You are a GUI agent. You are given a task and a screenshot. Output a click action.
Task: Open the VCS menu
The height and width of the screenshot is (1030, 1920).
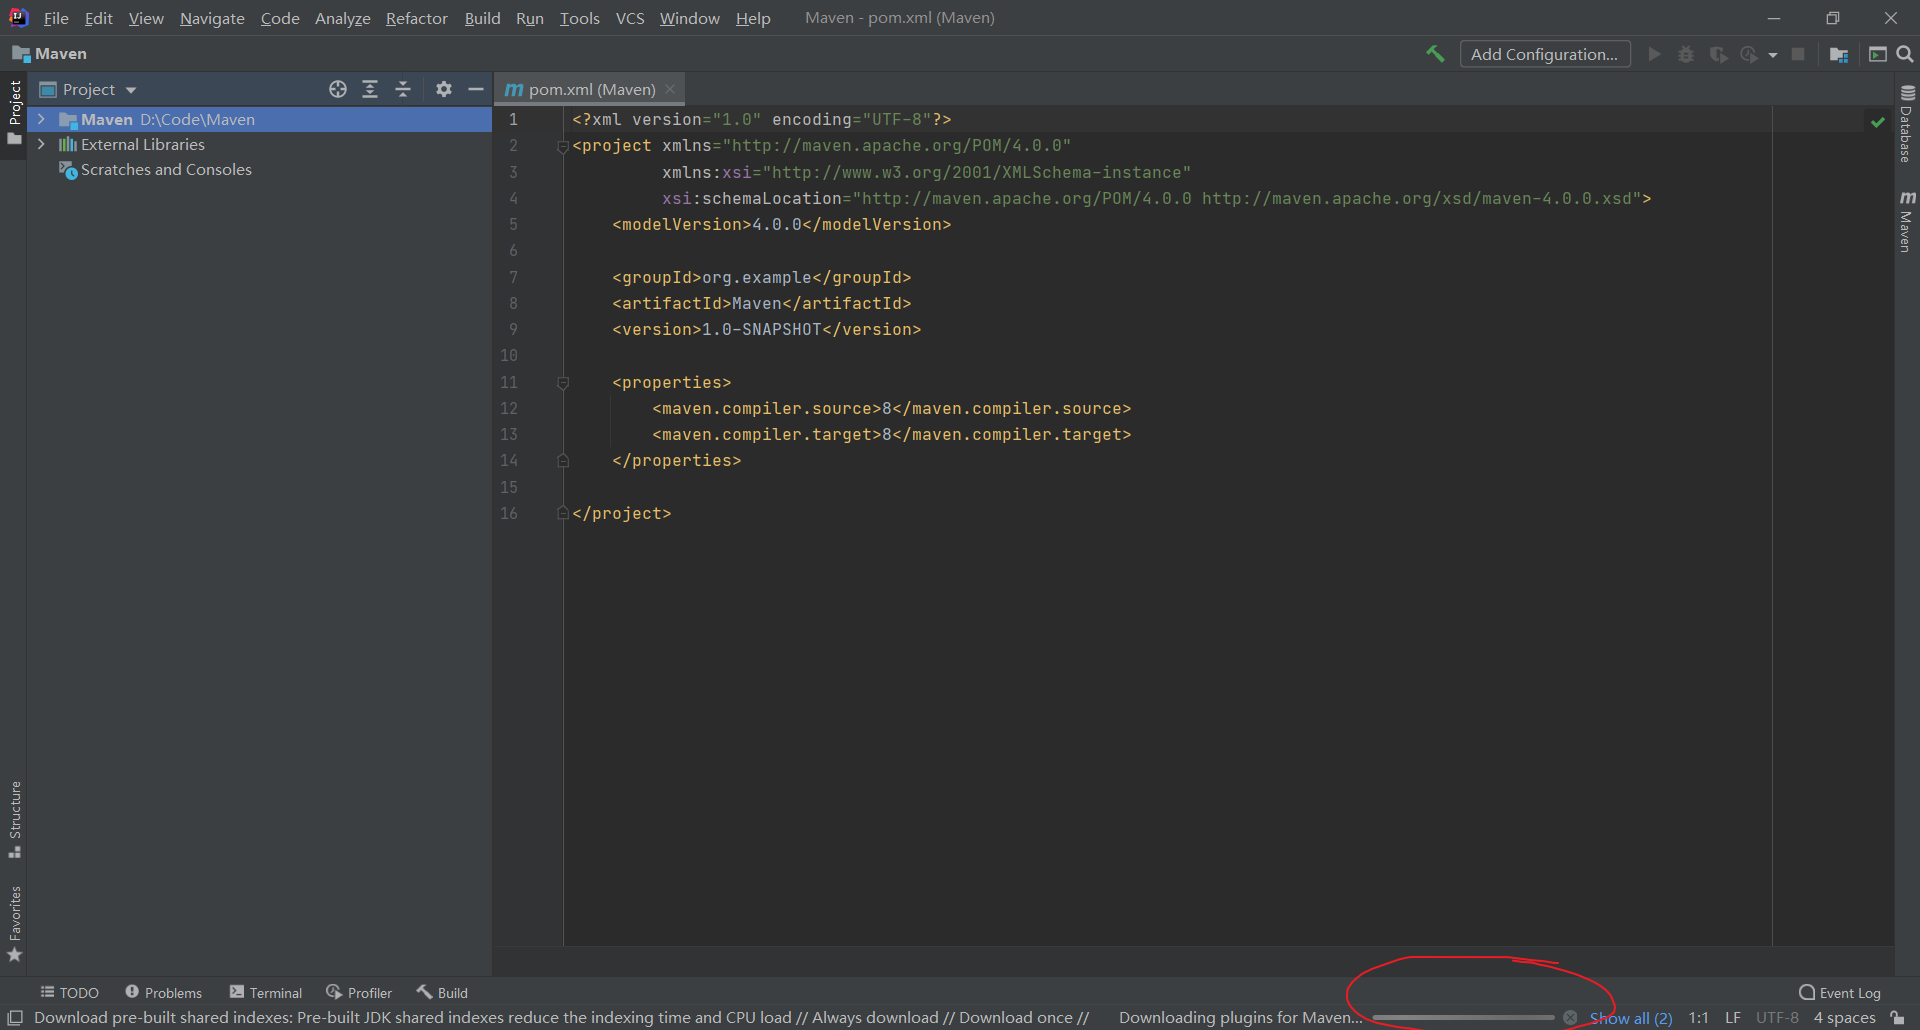pyautogui.click(x=630, y=18)
